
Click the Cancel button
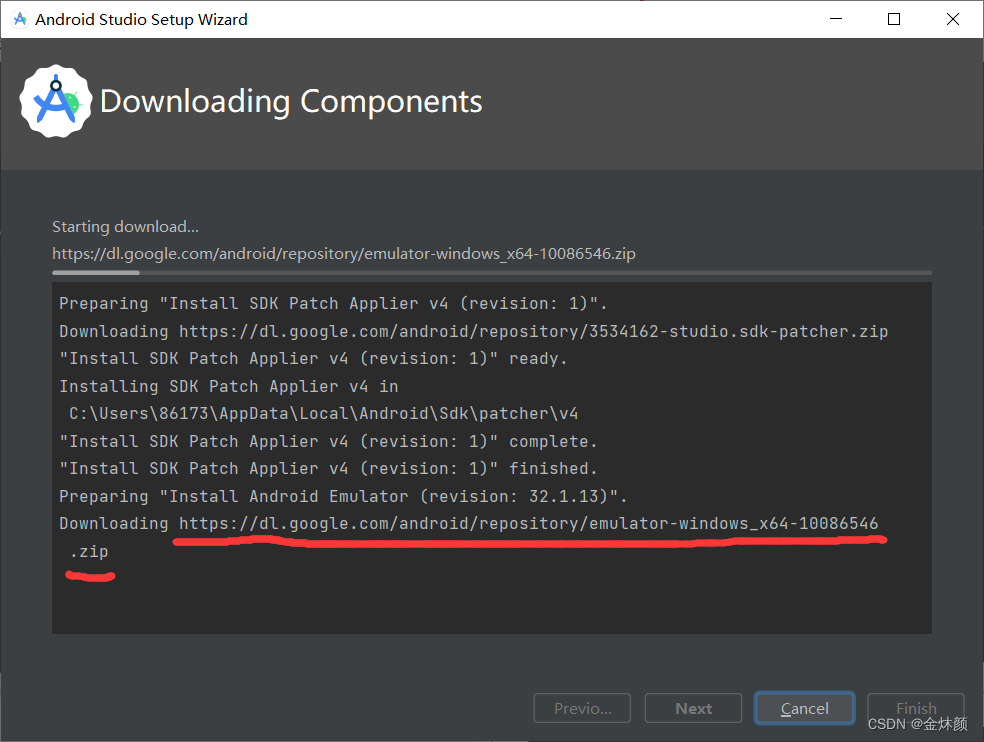pyautogui.click(x=805, y=708)
